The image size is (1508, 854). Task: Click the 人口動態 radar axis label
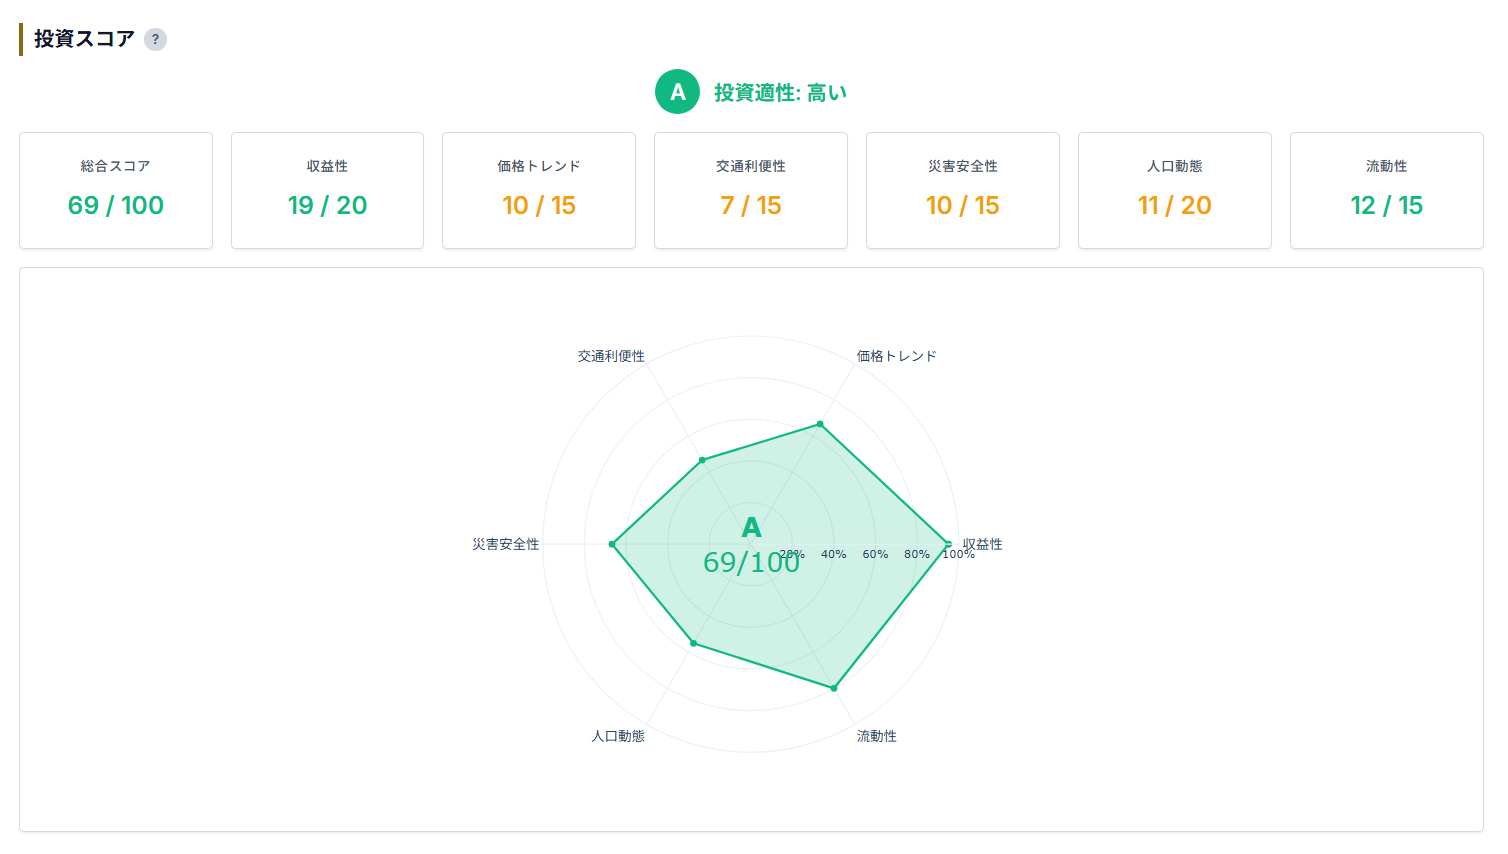pyautogui.click(x=618, y=736)
